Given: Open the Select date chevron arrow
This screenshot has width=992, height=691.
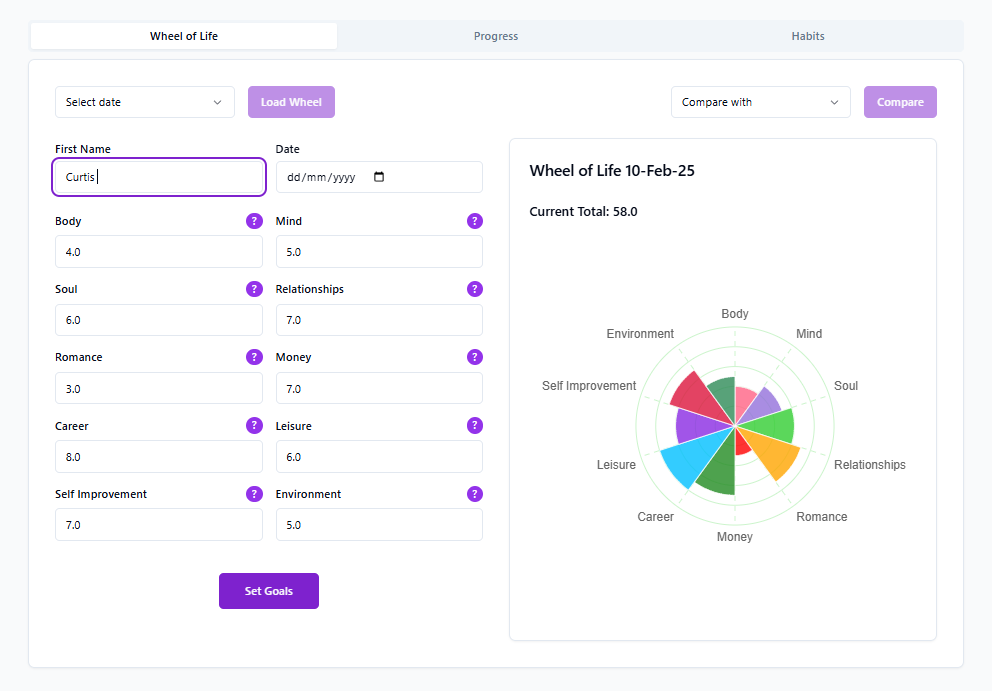Looking at the screenshot, I should coord(217,101).
